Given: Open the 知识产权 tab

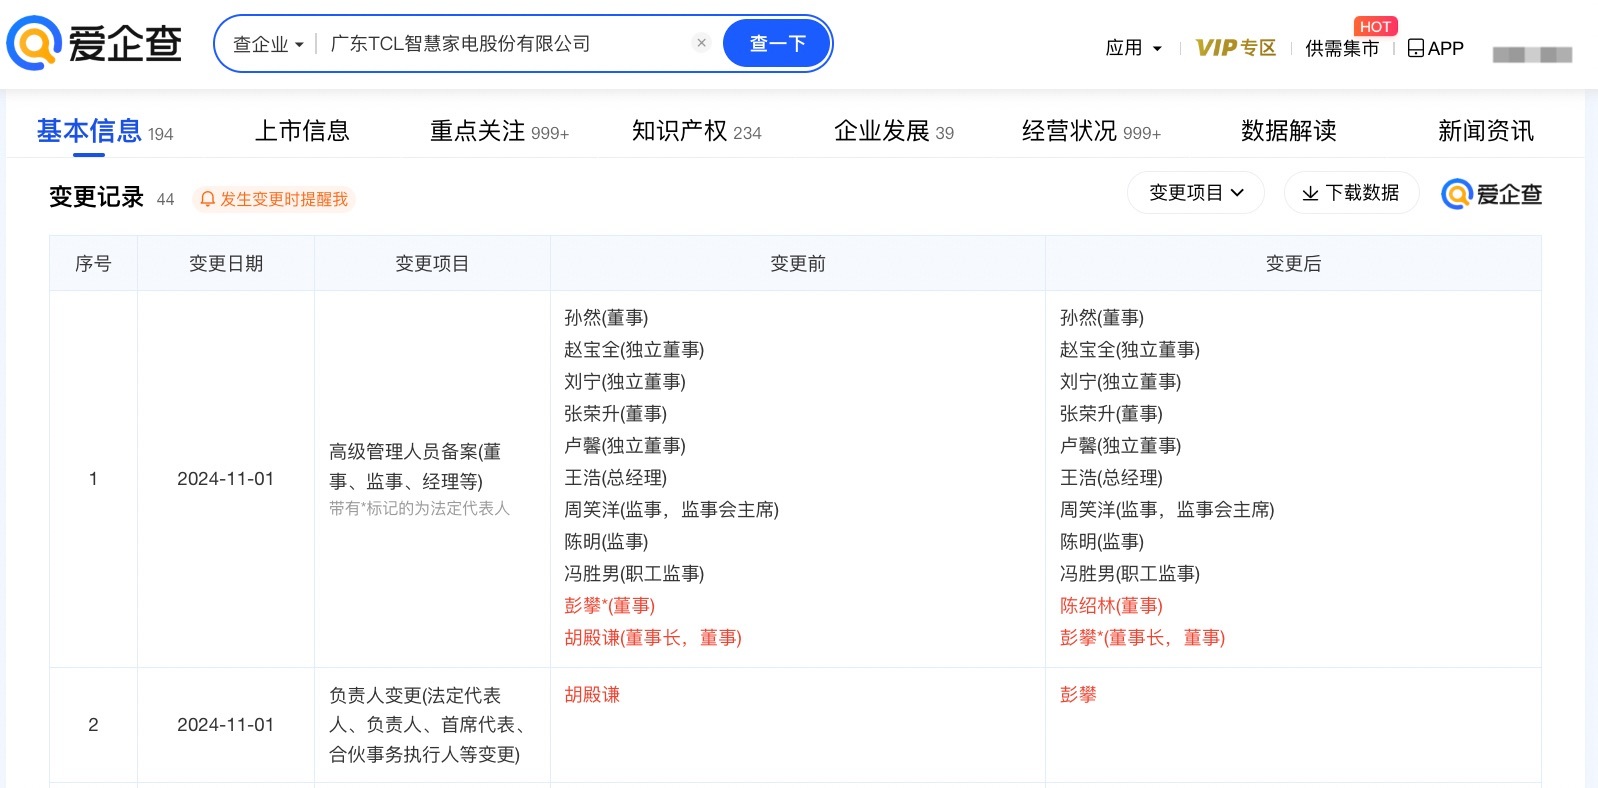Looking at the screenshot, I should click(696, 131).
